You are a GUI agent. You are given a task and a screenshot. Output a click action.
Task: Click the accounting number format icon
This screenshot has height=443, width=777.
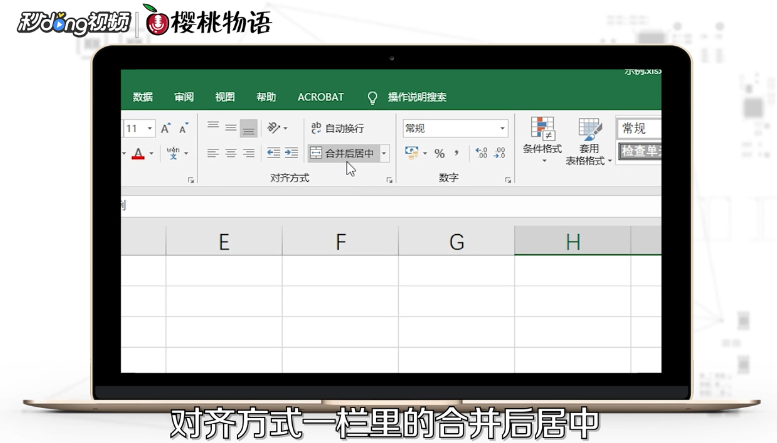tap(411, 153)
